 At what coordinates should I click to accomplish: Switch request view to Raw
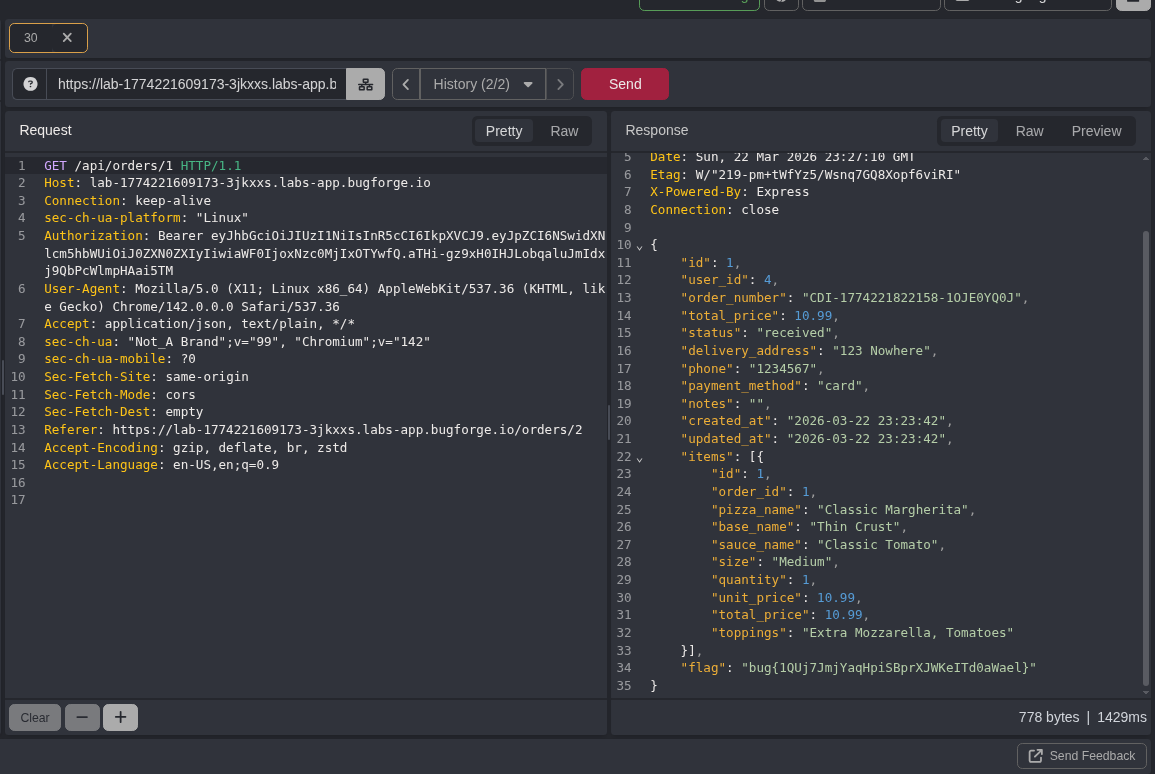point(564,131)
